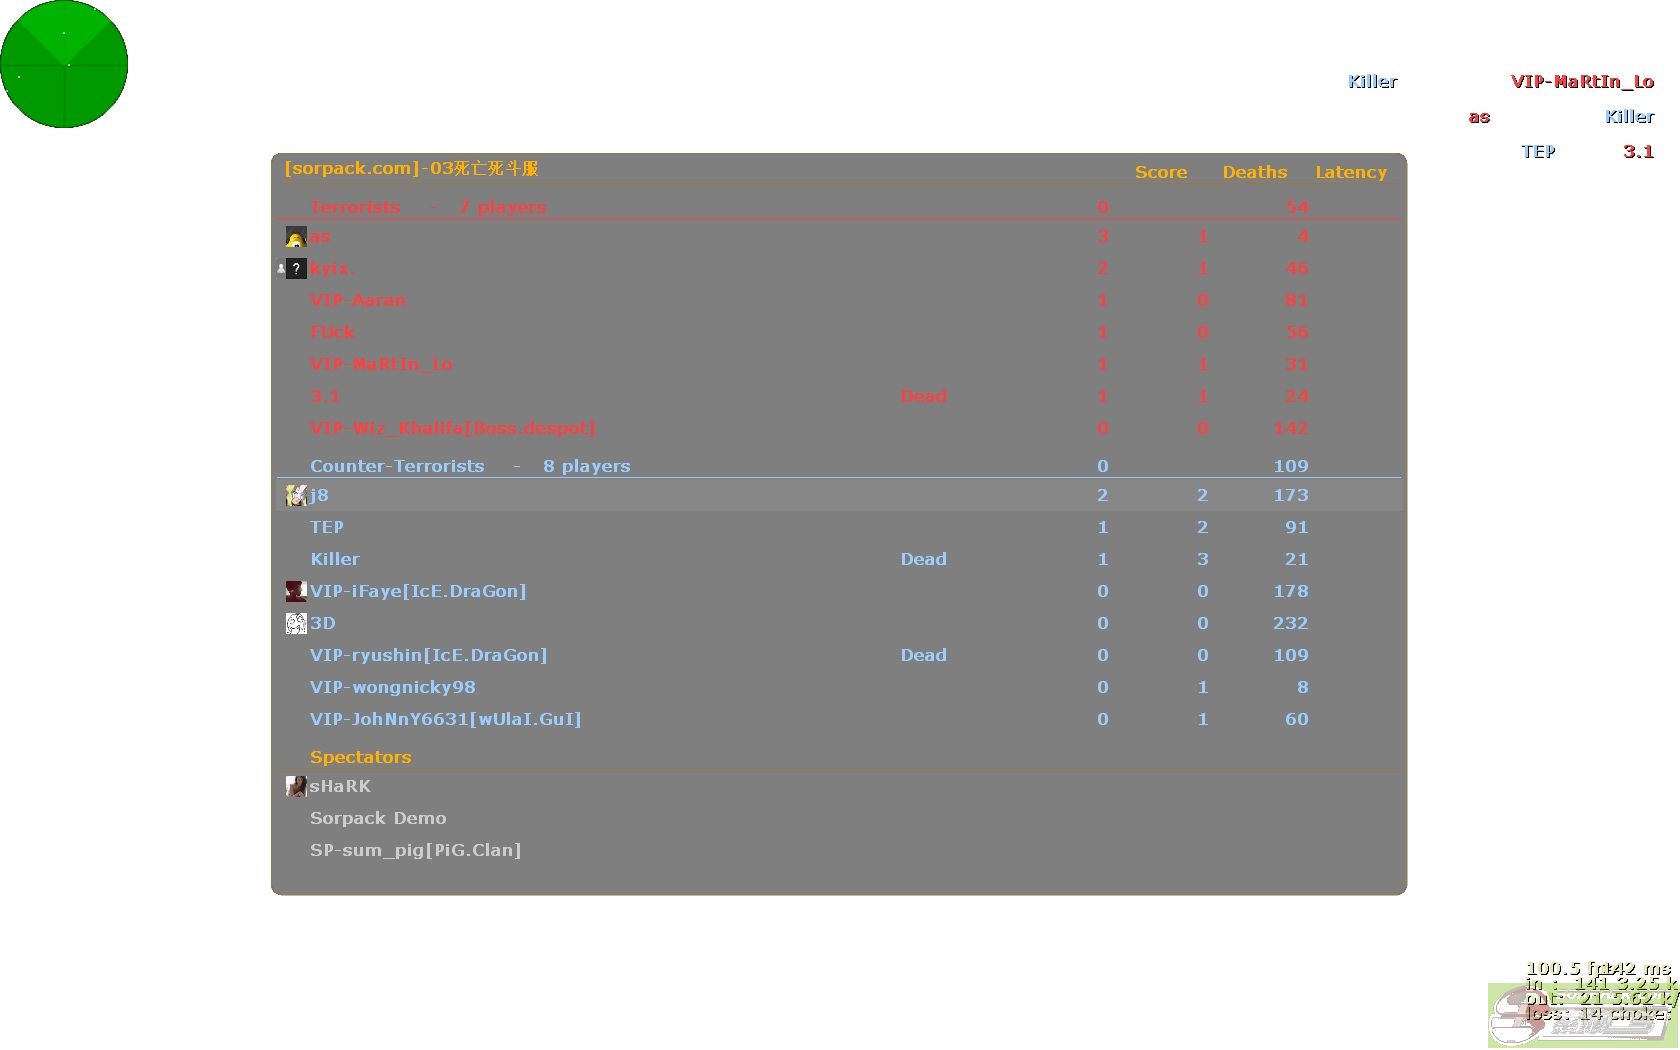Select the Terrorists team header row
This screenshot has width=1680, height=1050.
[x=428, y=207]
